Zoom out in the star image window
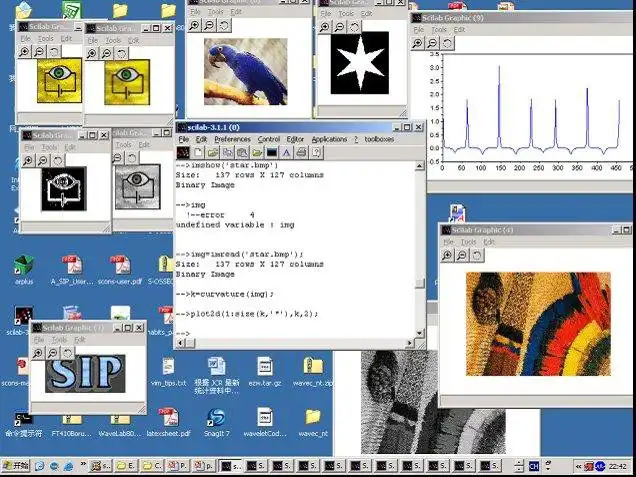636x477 pixels. click(x=339, y=27)
